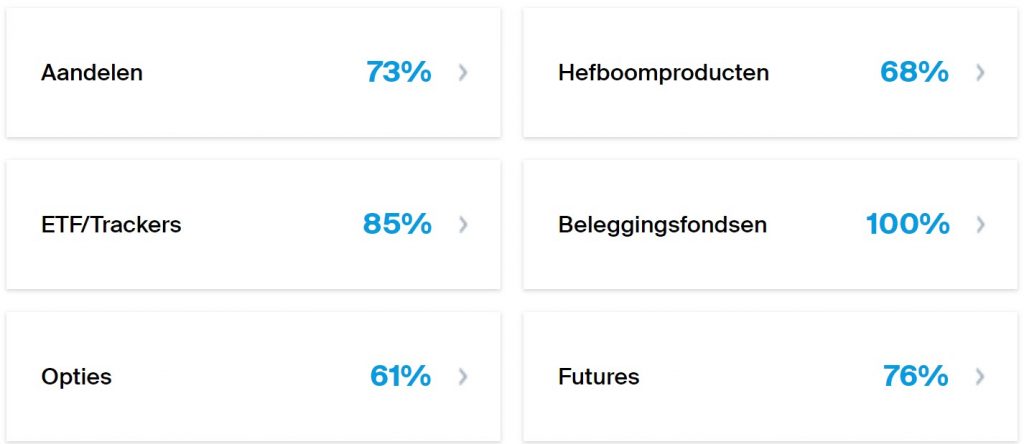Click the 76% value for Futures

coord(915,377)
